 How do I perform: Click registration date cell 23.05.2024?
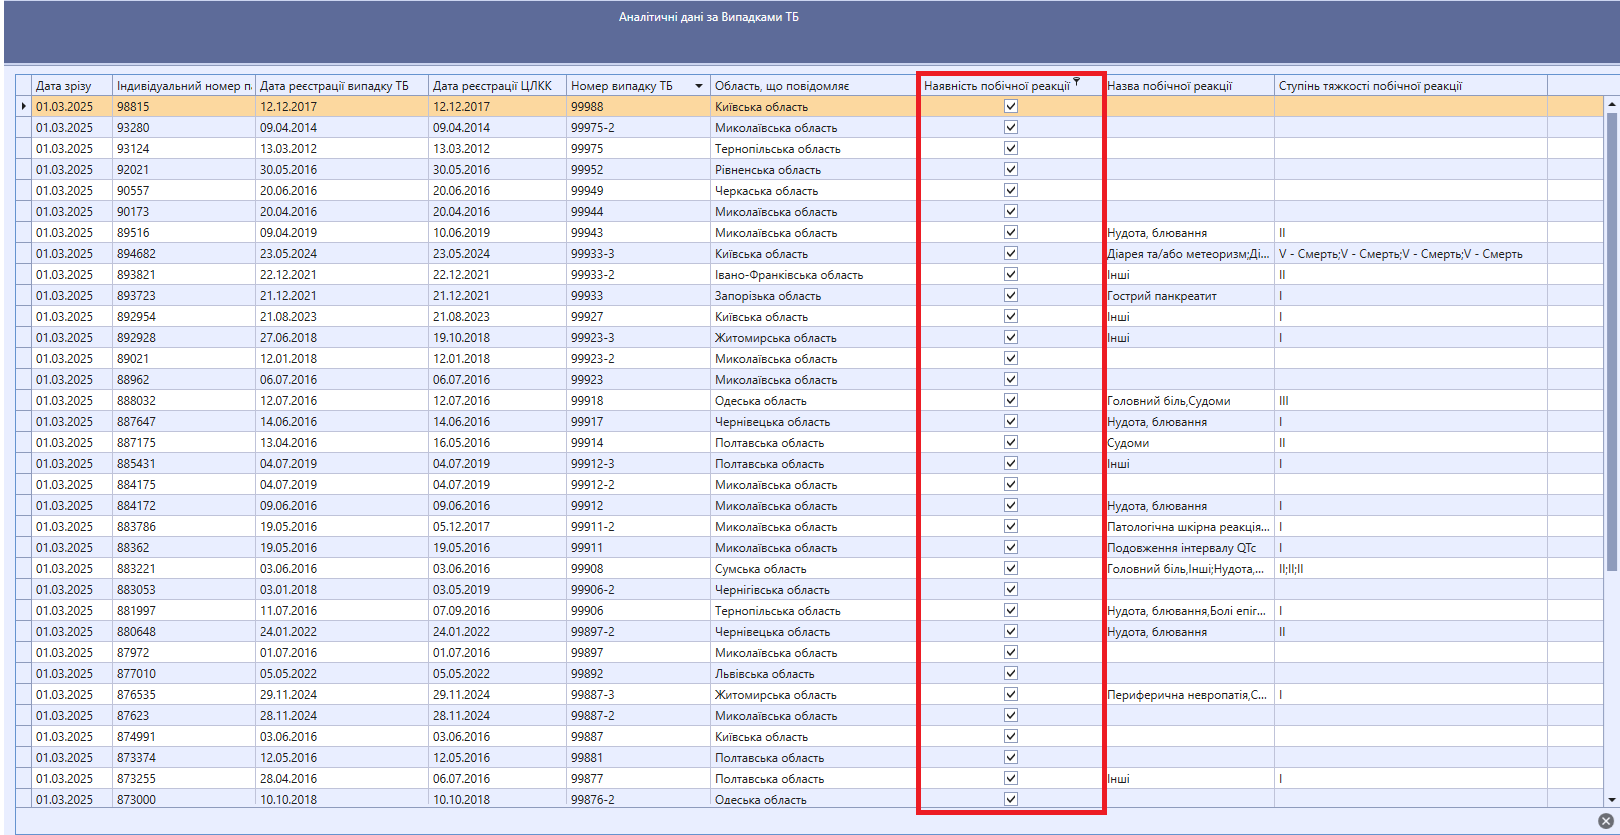tap(342, 254)
